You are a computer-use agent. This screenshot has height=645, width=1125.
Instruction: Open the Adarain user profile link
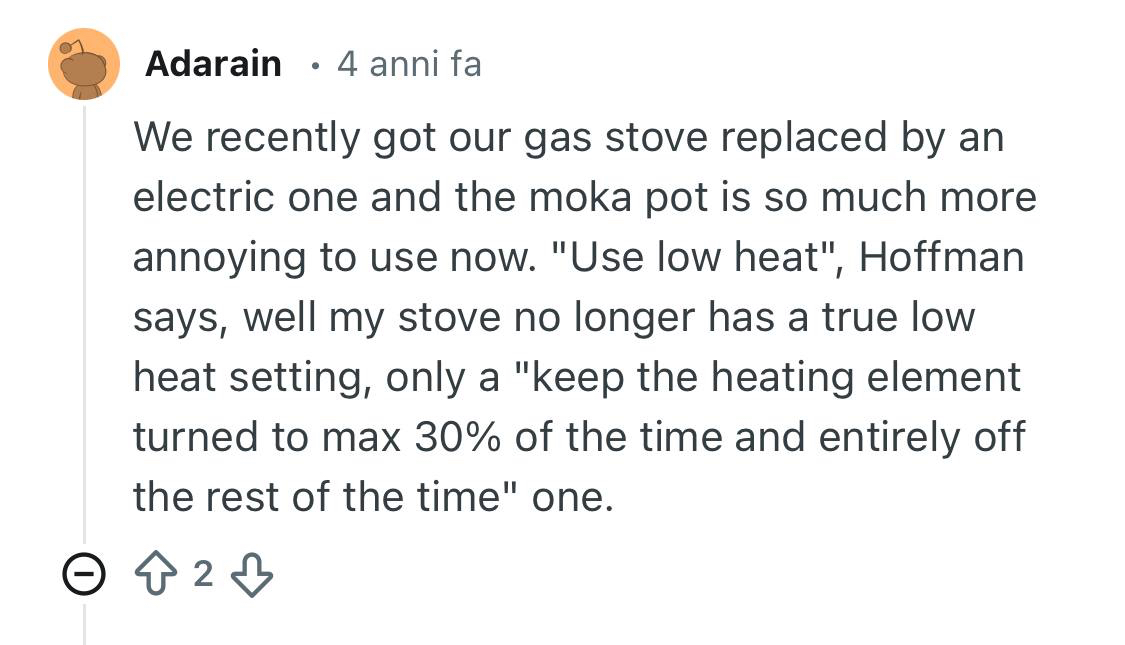pos(213,64)
